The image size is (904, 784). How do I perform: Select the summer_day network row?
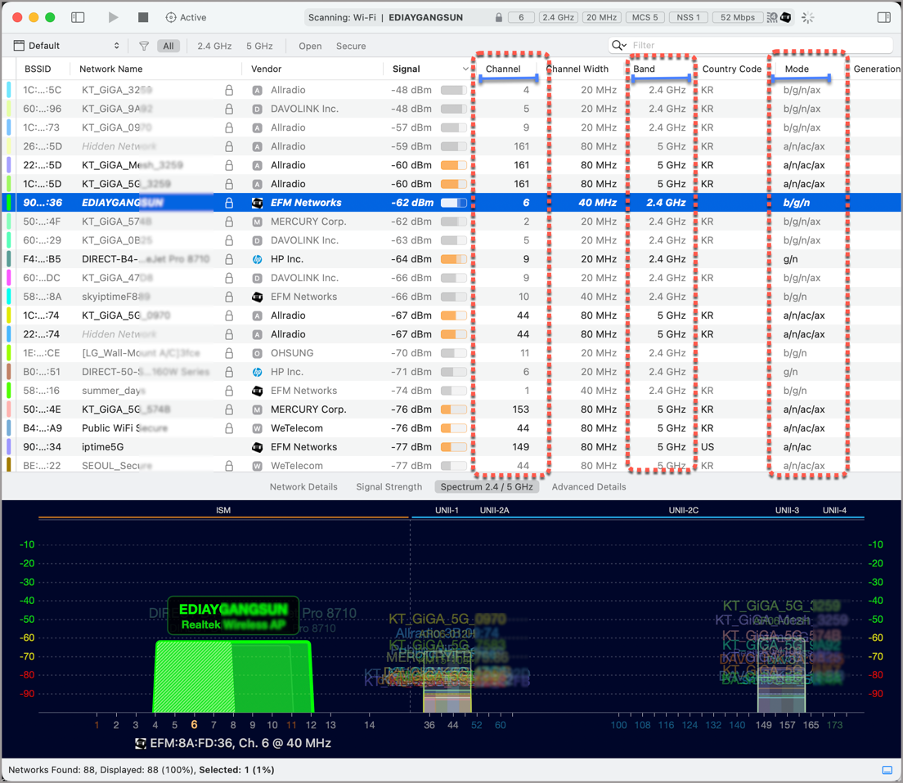451,390
